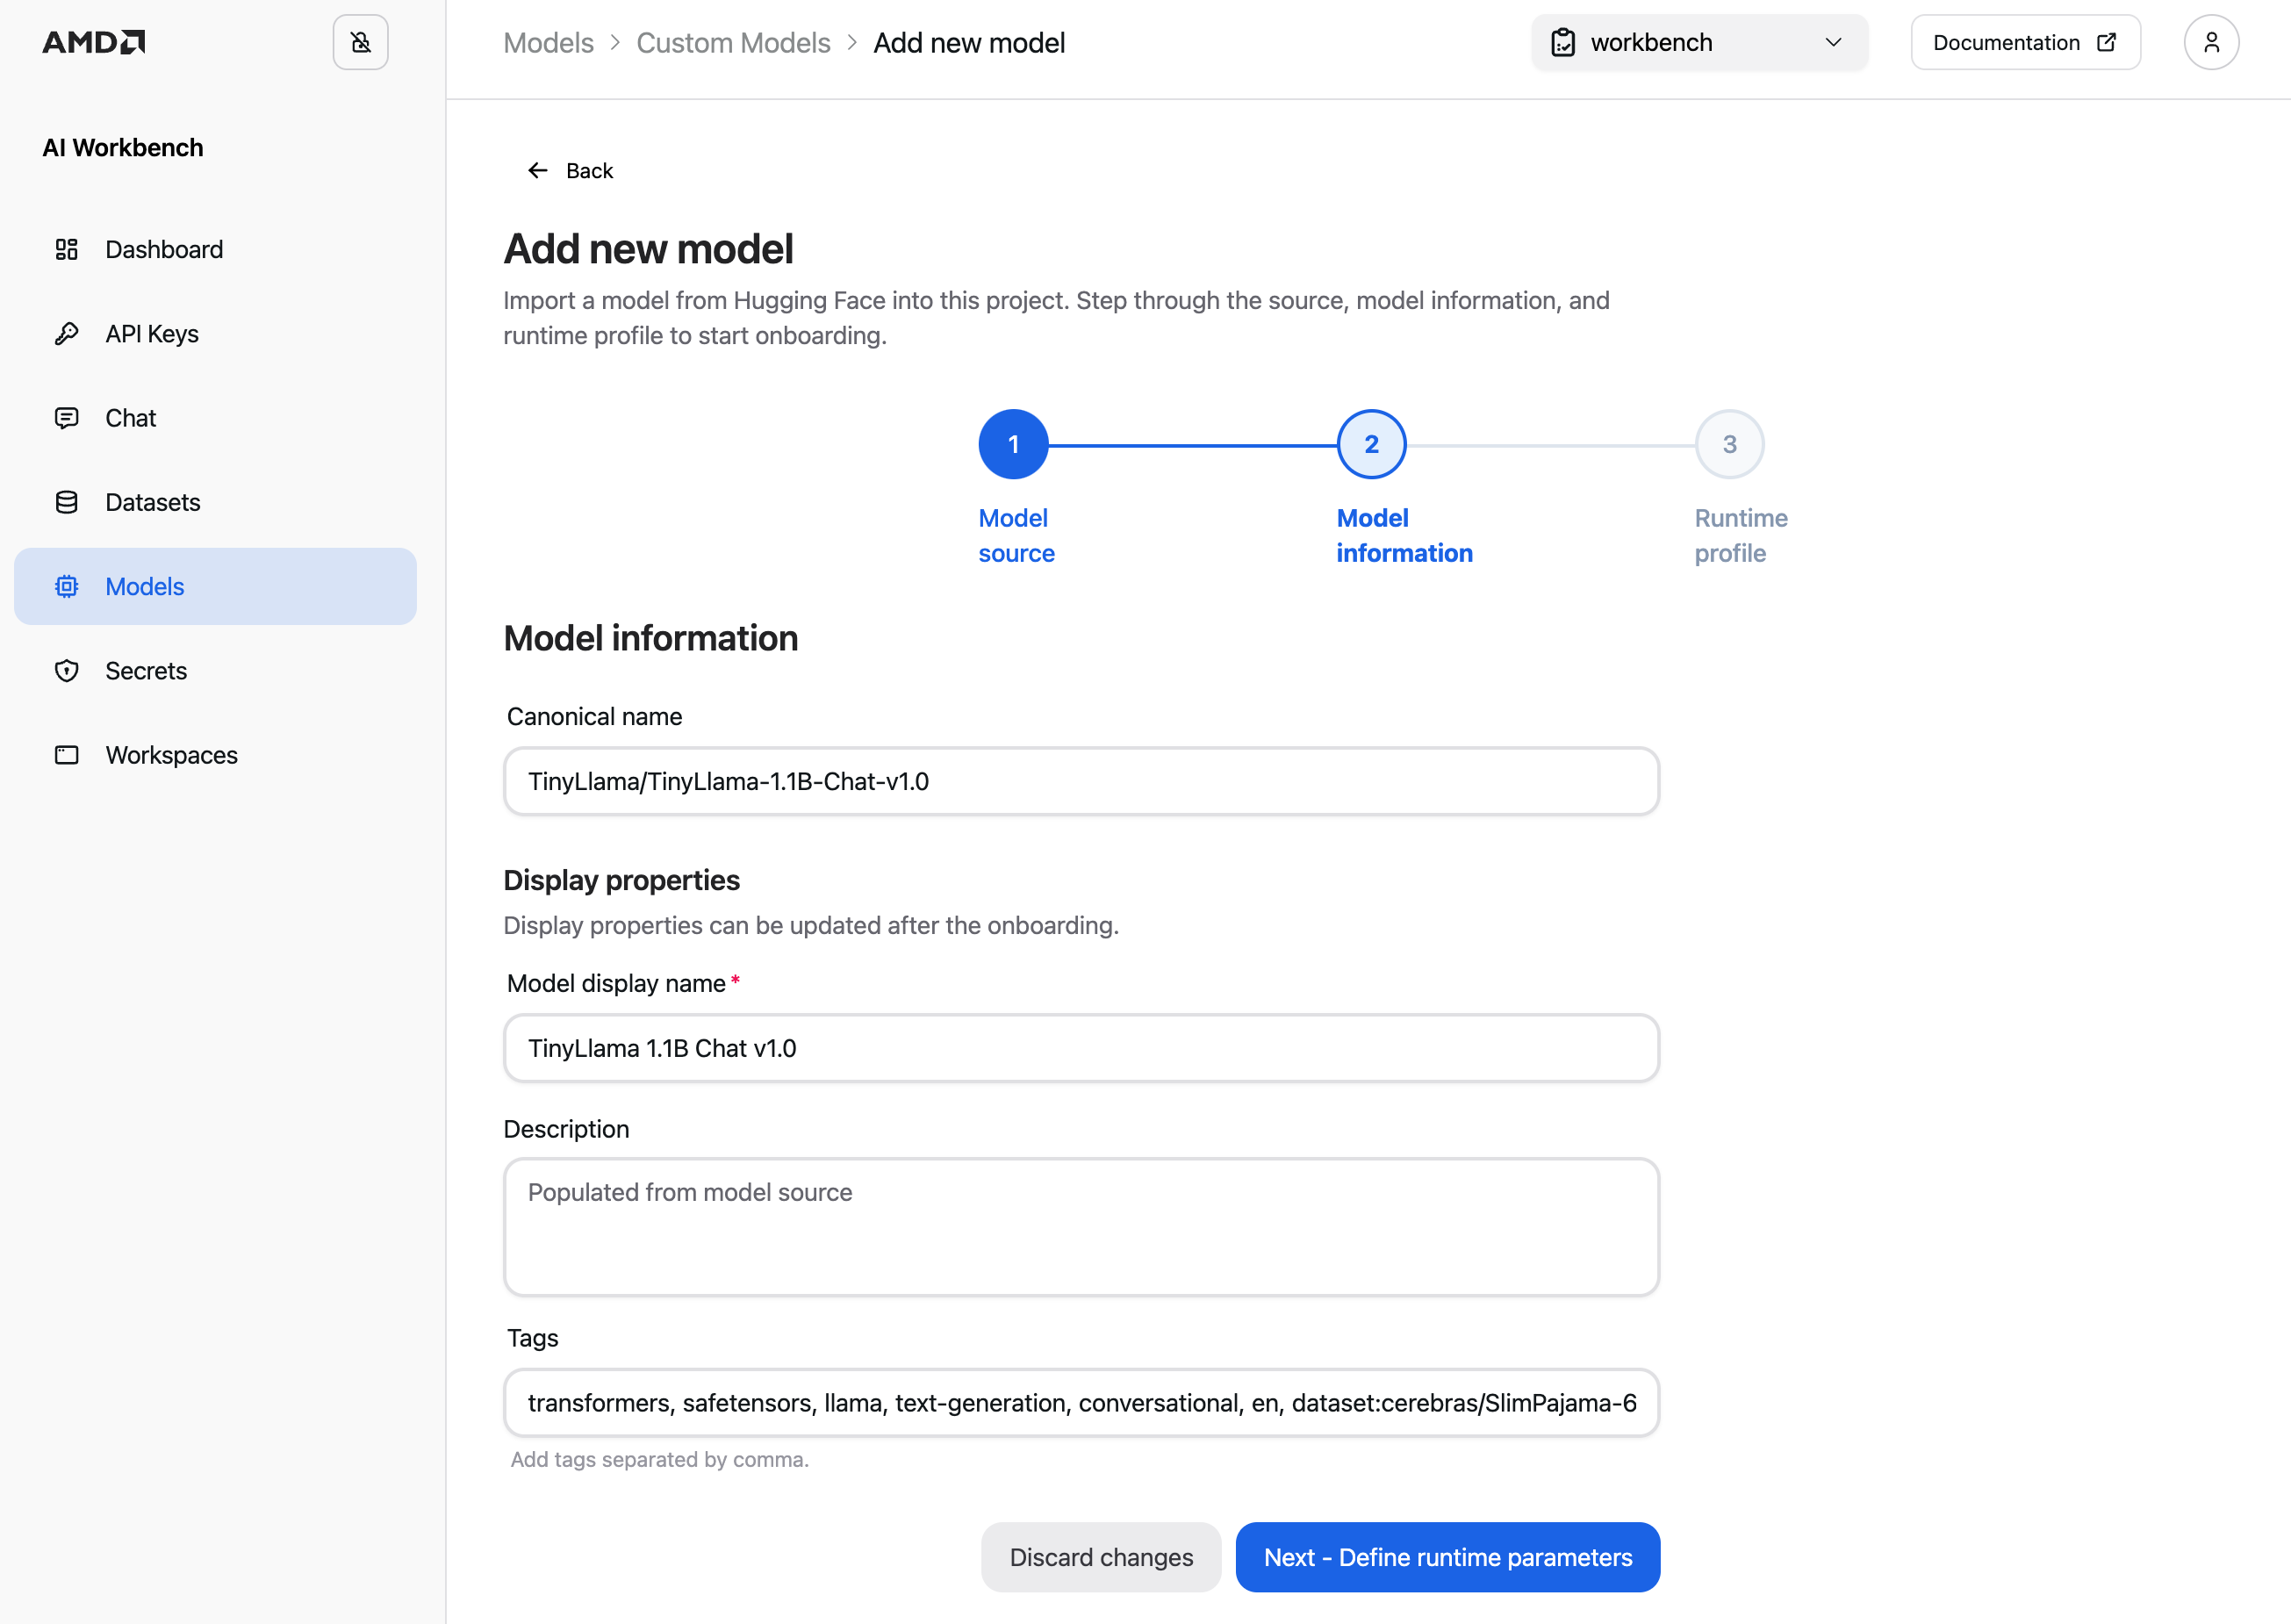Click the Add new model breadcrumb
The height and width of the screenshot is (1624, 2291).
[969, 43]
